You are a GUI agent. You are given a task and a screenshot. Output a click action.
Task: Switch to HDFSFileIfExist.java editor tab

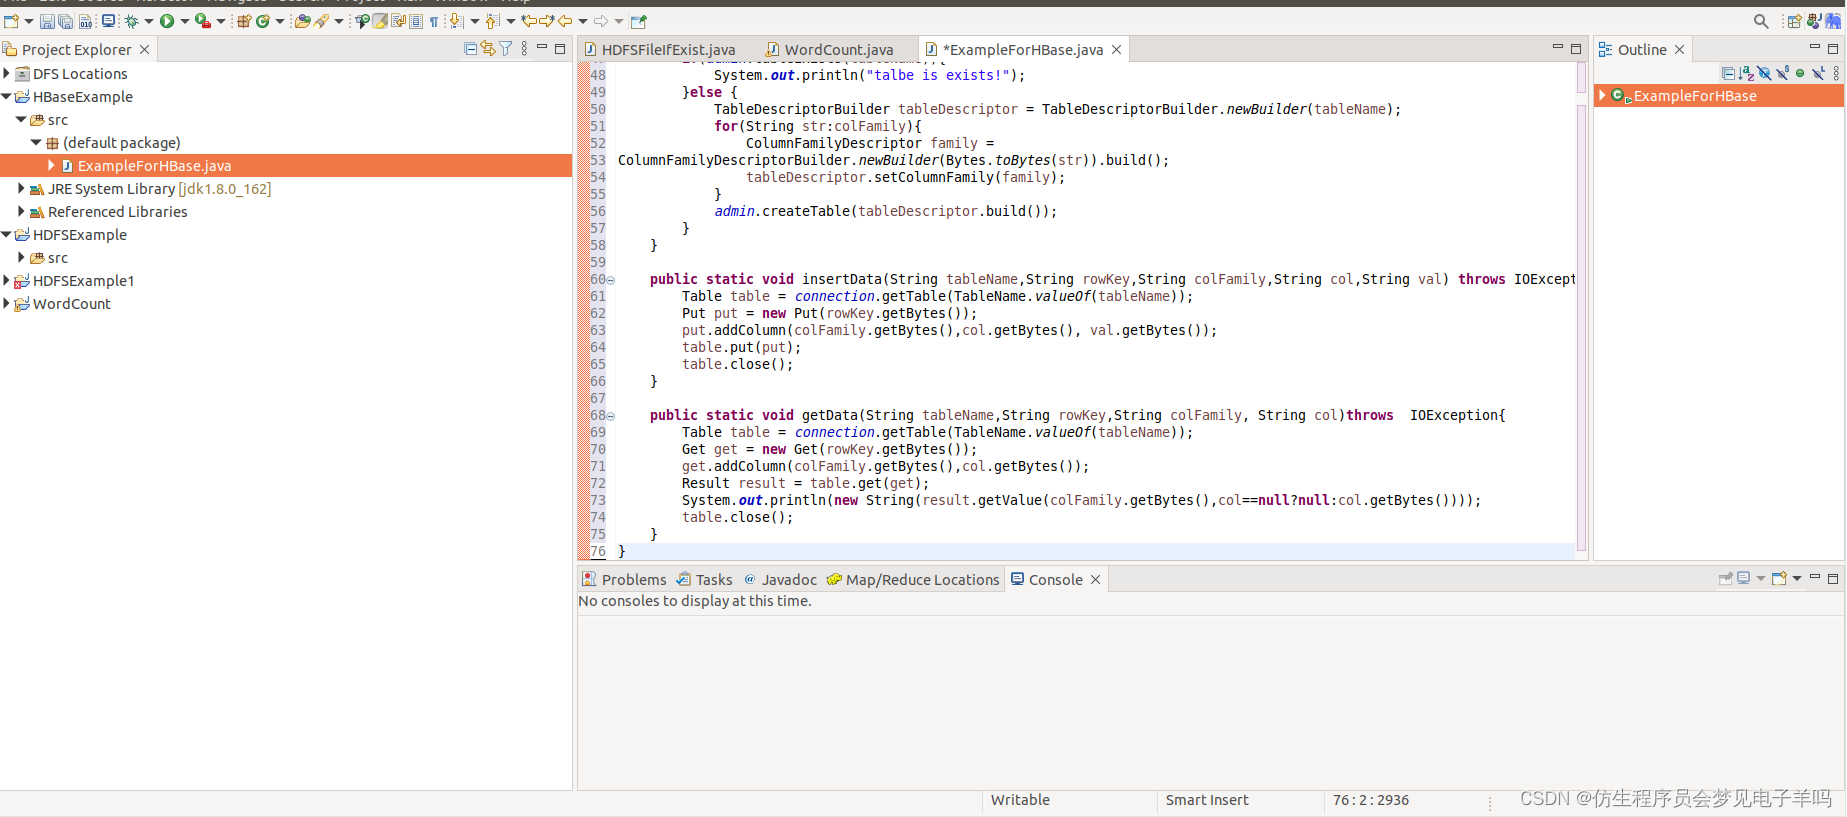pyautogui.click(x=659, y=49)
